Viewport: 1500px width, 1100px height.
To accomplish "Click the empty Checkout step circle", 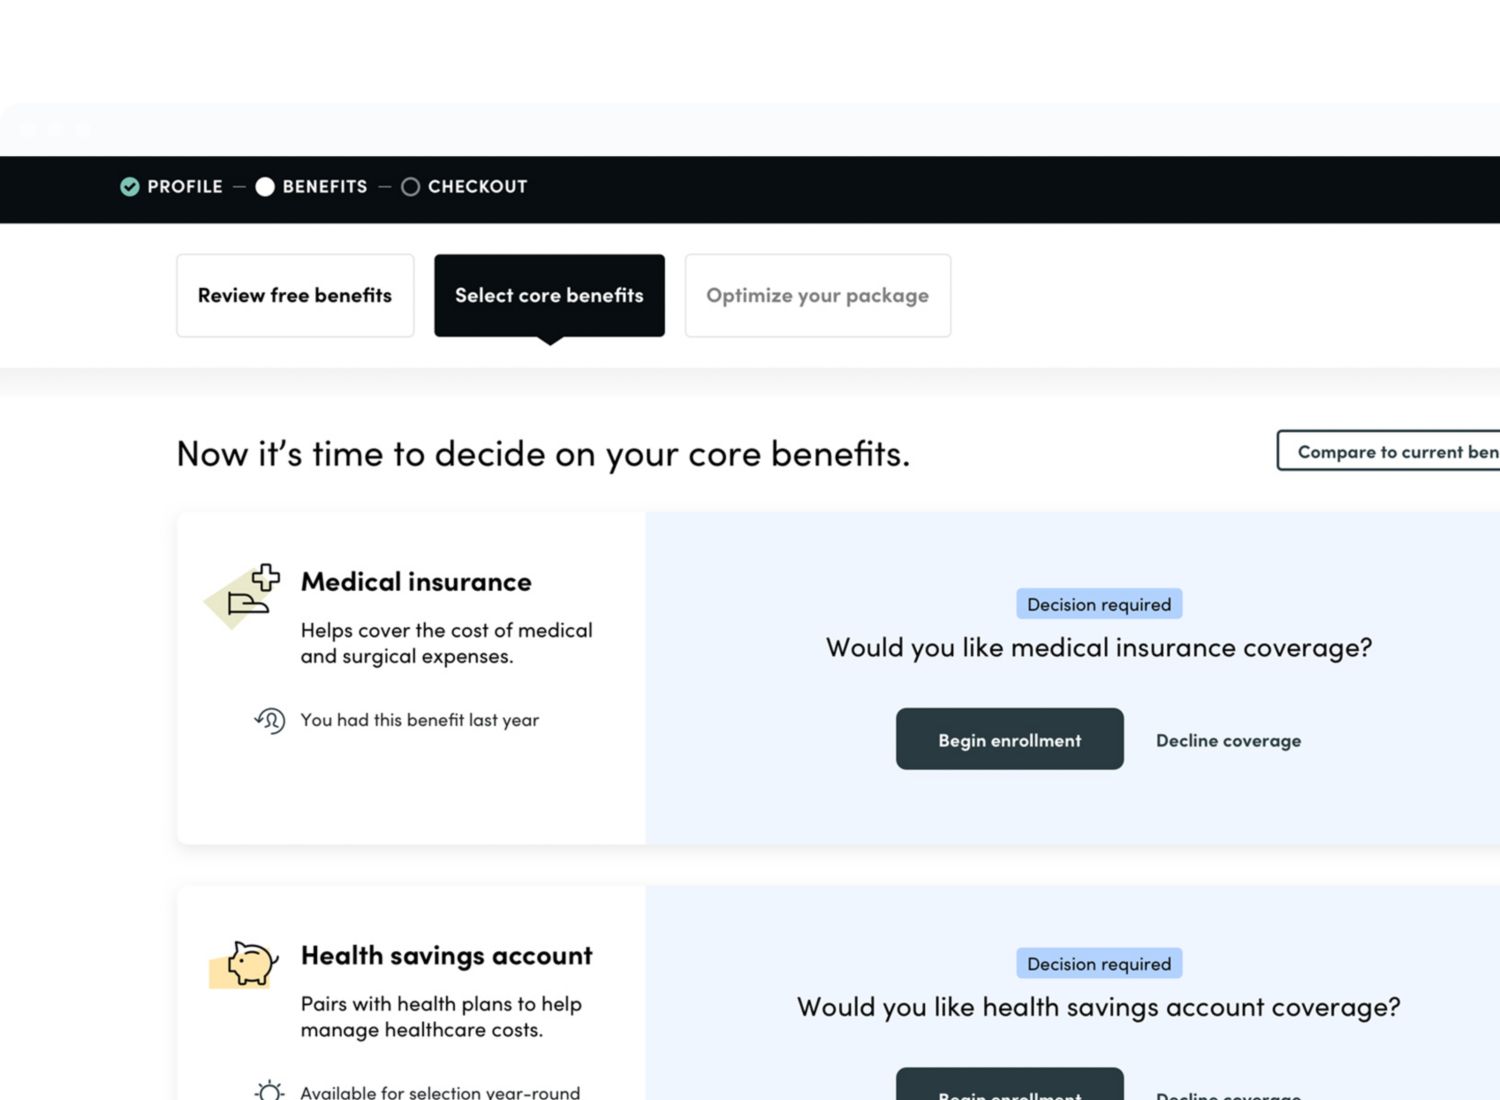I will [x=410, y=187].
